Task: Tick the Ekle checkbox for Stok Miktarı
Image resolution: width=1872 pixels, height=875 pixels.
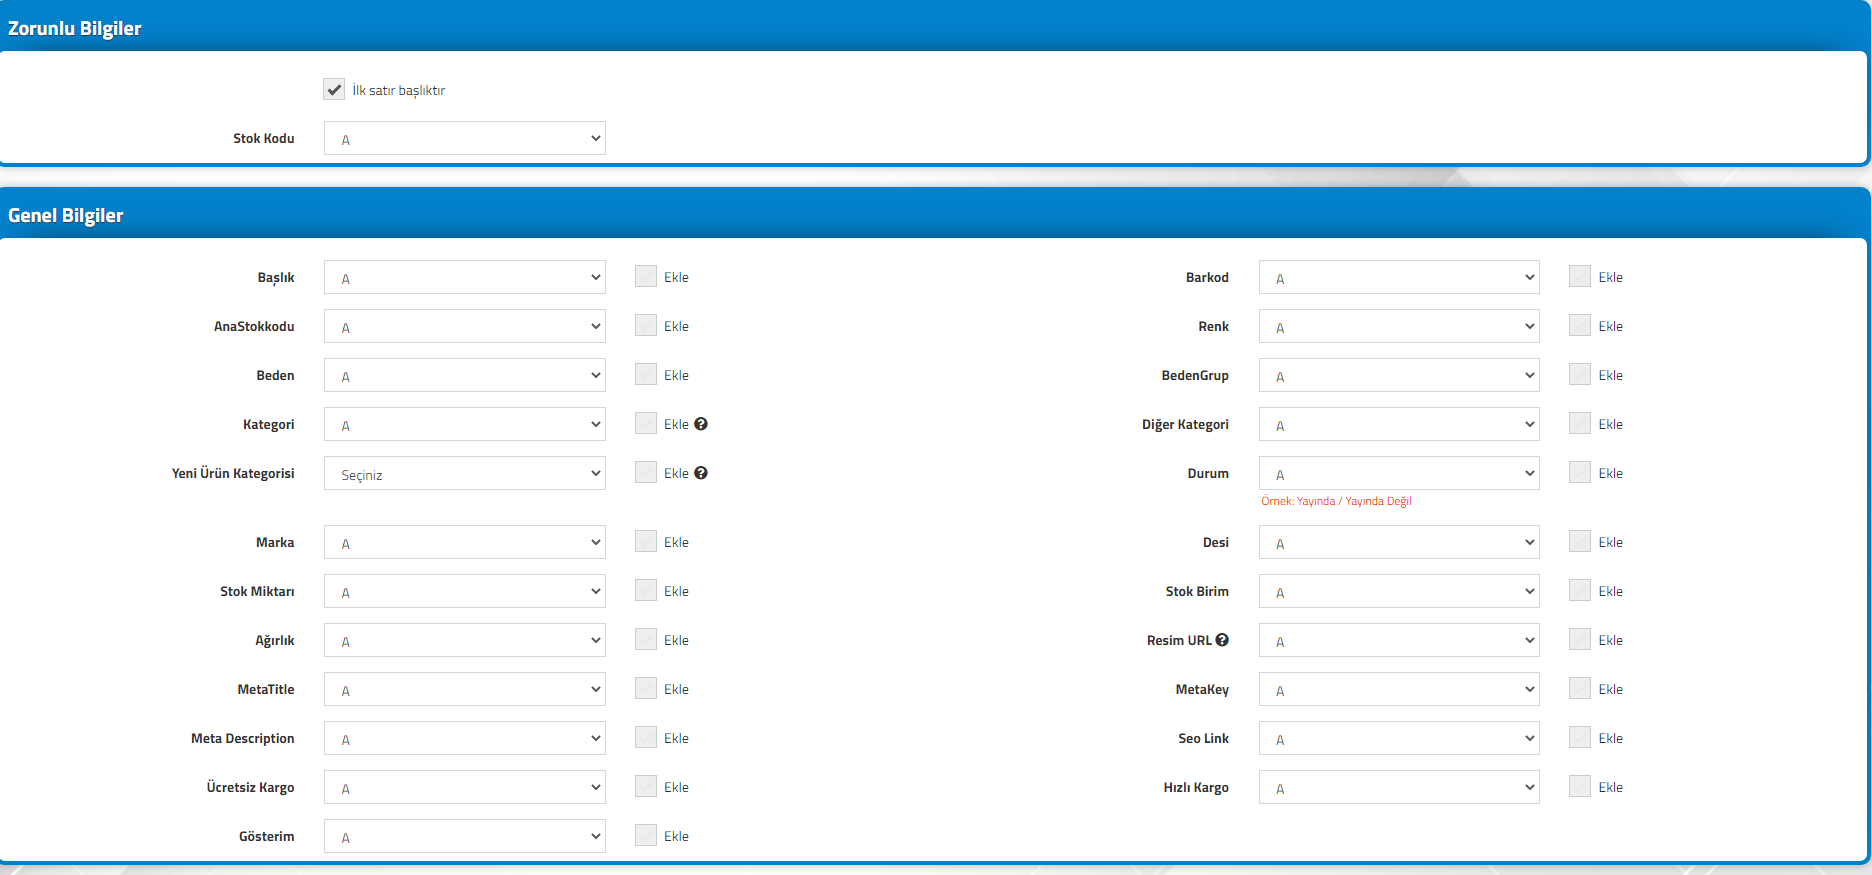Action: (x=646, y=590)
